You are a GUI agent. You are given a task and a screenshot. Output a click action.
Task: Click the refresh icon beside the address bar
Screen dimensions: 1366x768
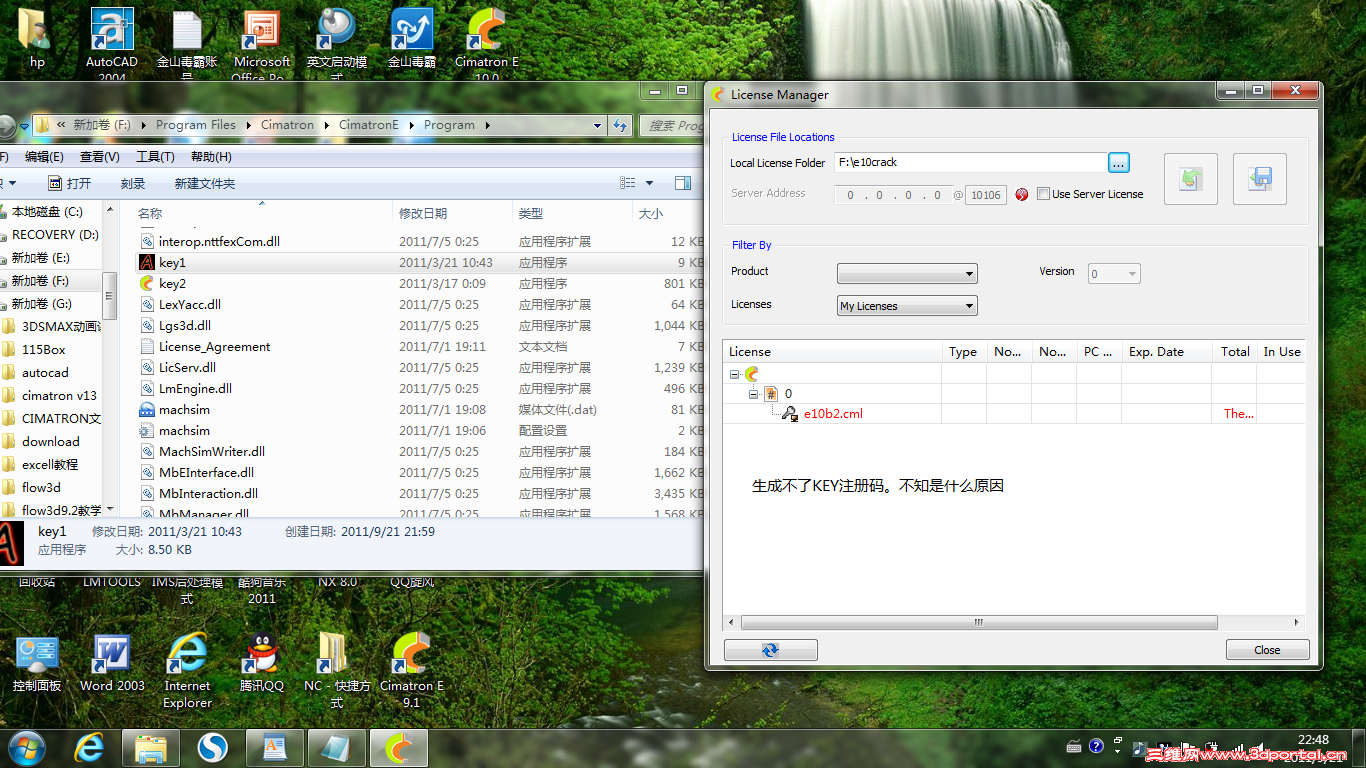(620, 125)
